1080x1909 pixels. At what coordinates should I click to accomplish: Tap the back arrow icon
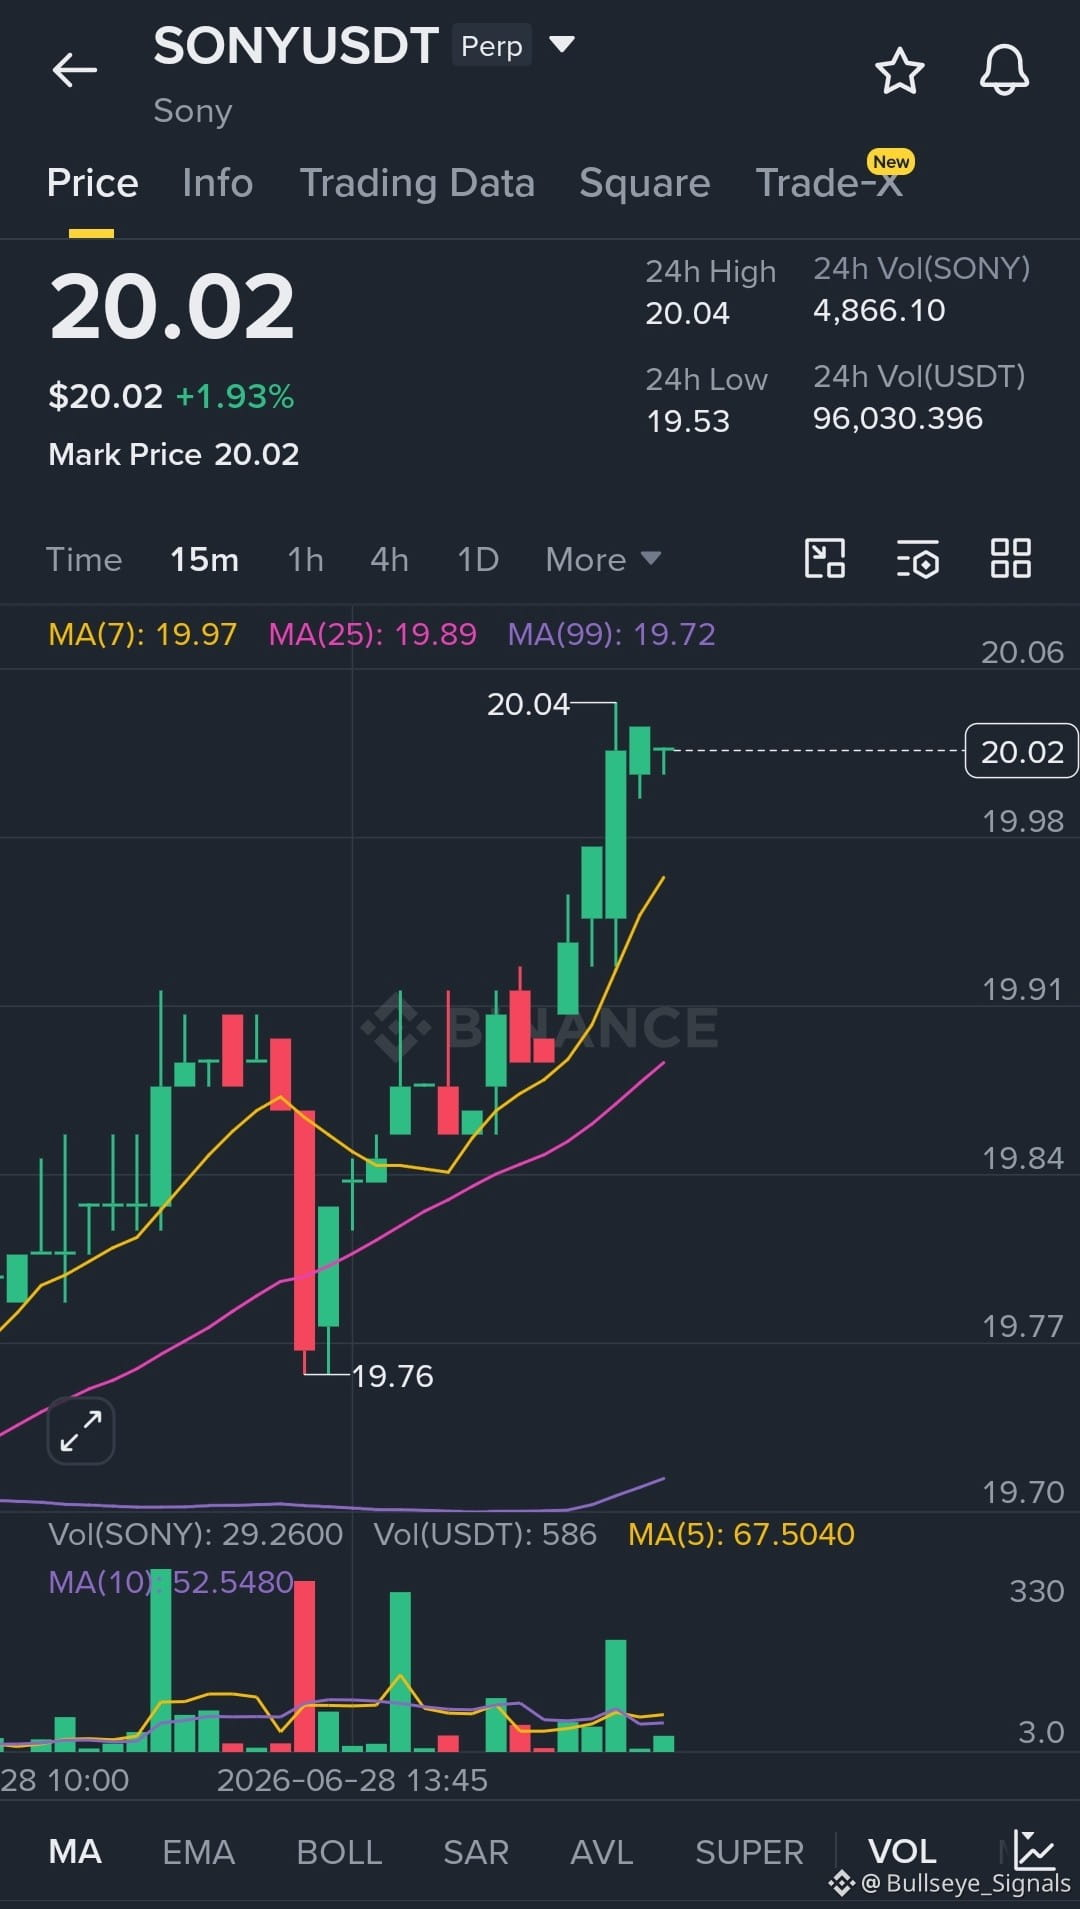point(75,70)
